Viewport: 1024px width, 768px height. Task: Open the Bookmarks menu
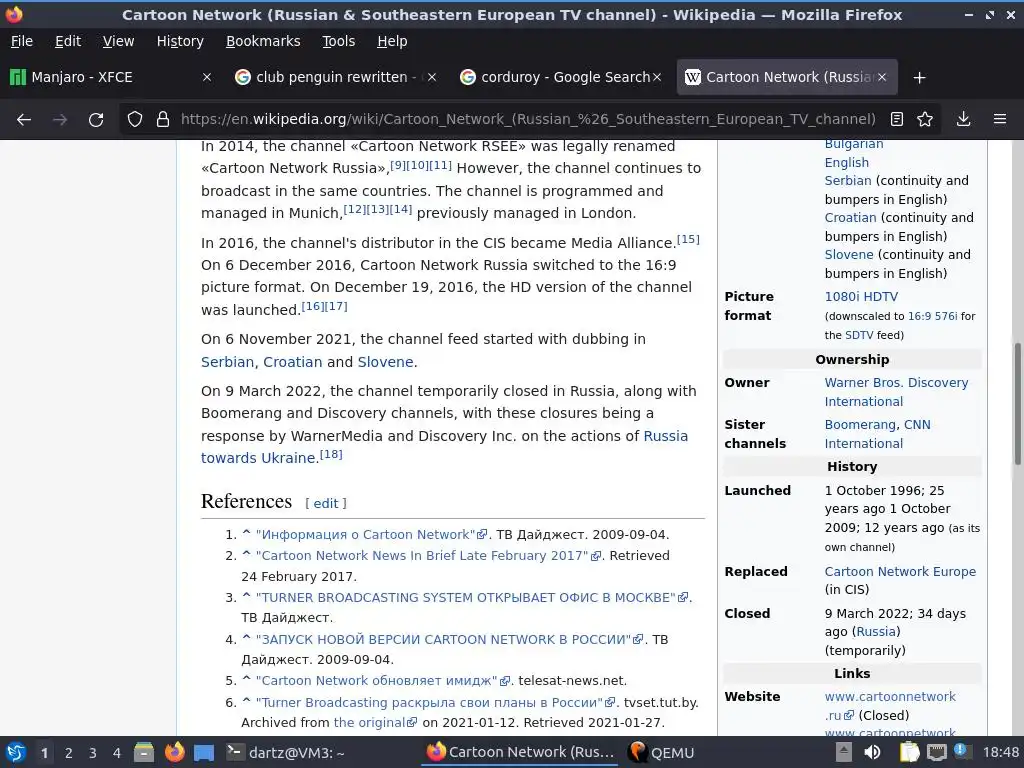263,41
